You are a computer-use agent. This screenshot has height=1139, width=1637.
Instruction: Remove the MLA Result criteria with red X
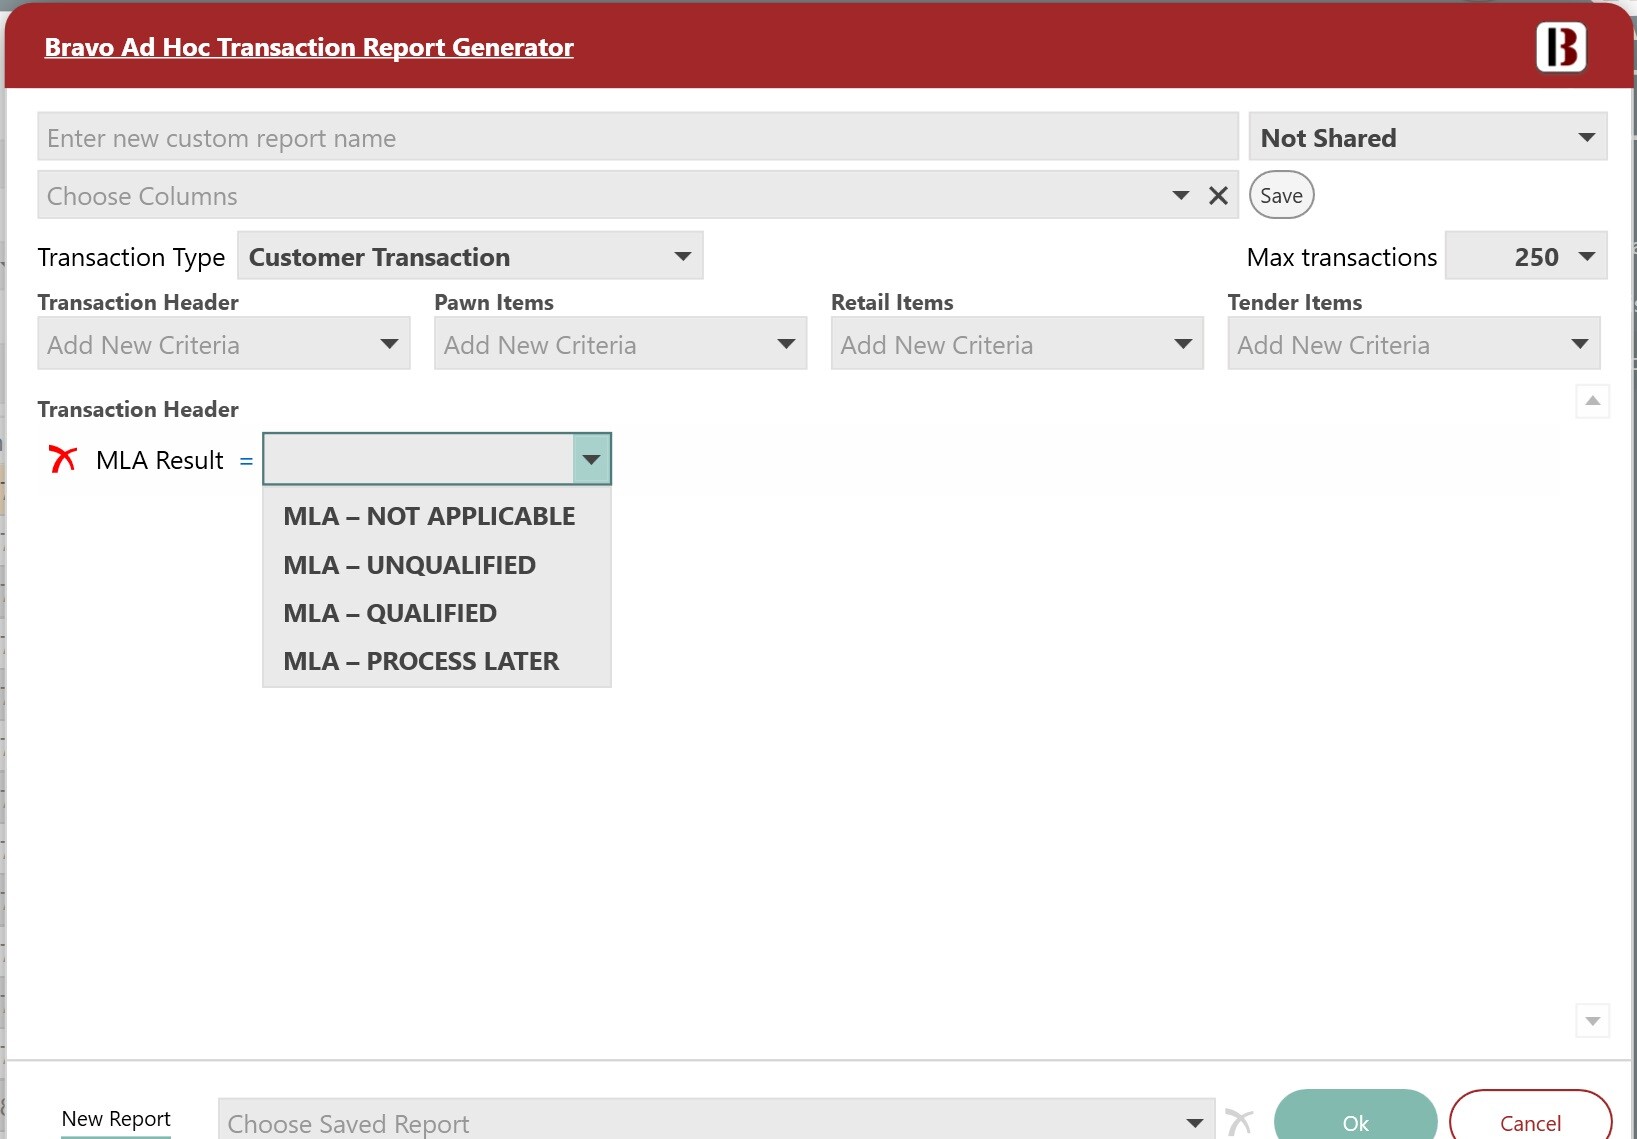(x=62, y=459)
